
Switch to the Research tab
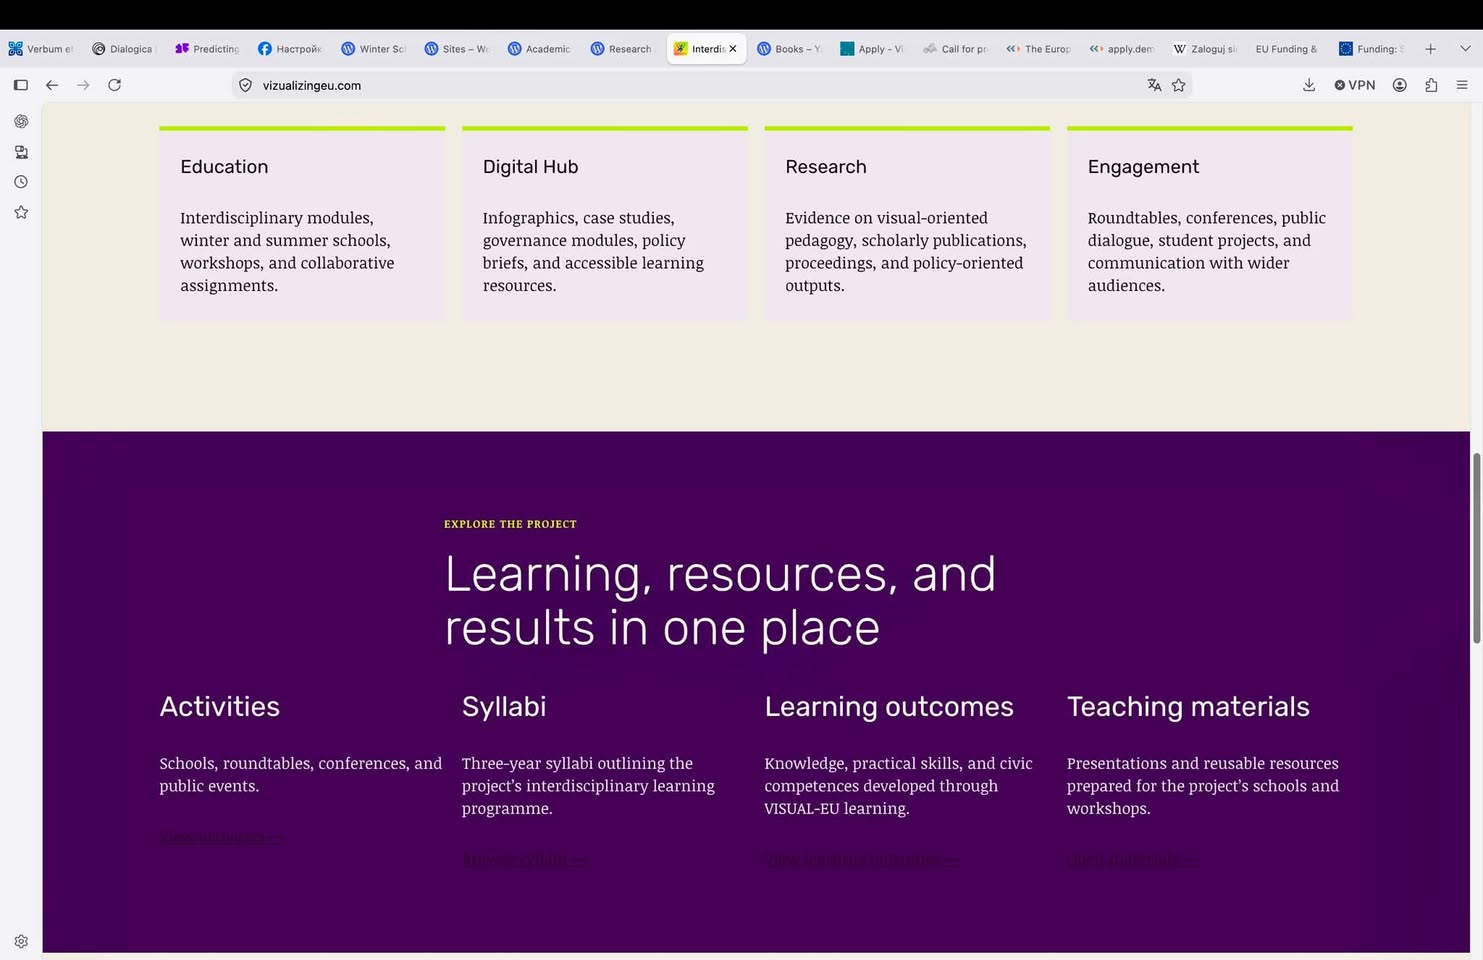[622, 48]
